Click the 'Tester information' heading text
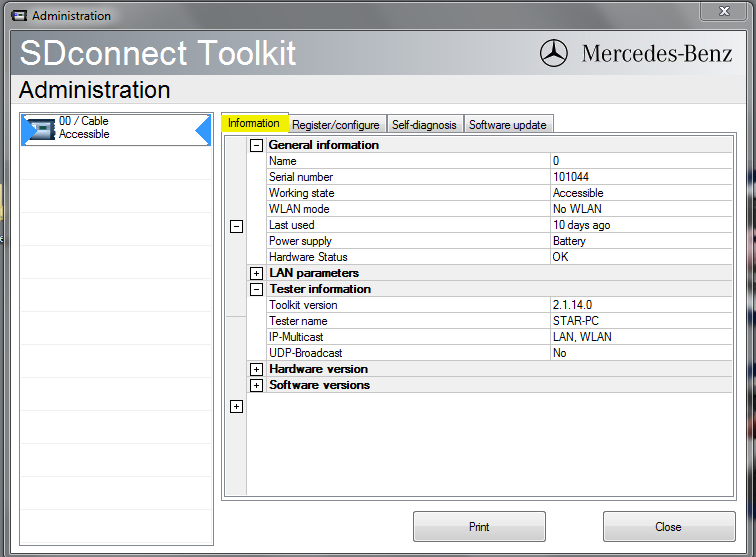Viewport: 756px width, 557px height. (320, 289)
